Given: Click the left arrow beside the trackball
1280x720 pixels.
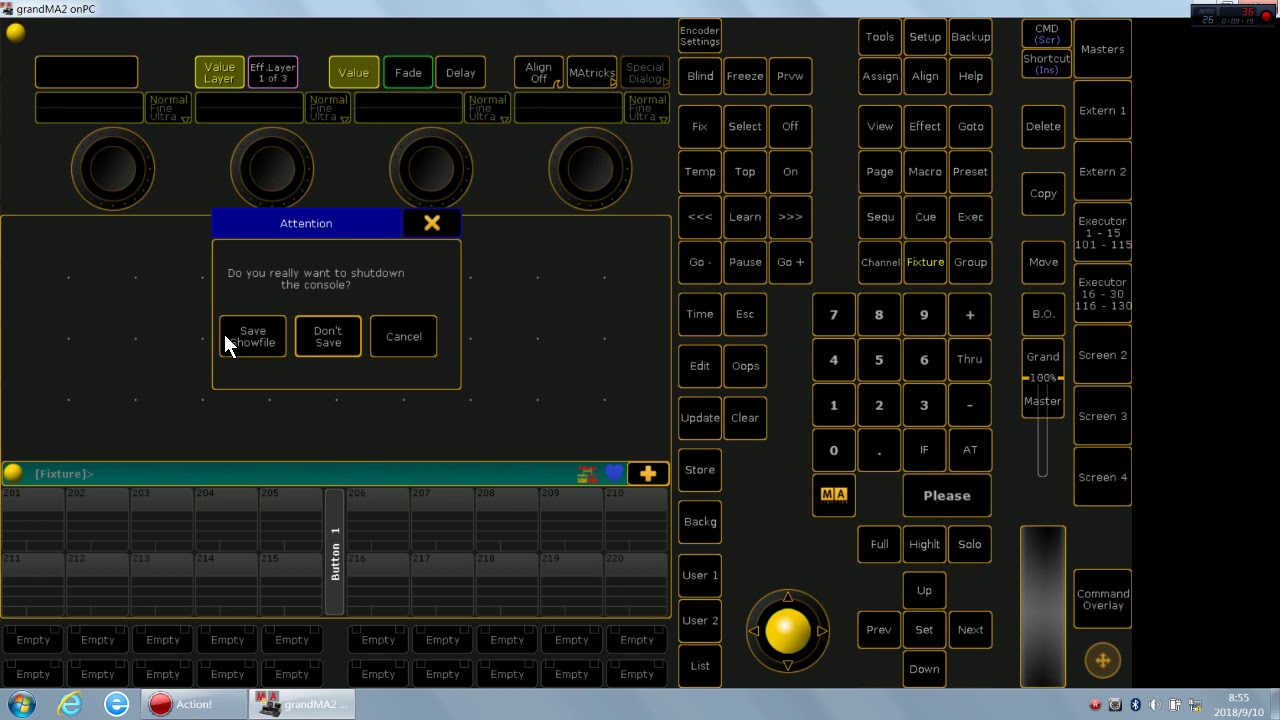Looking at the screenshot, I should (754, 631).
